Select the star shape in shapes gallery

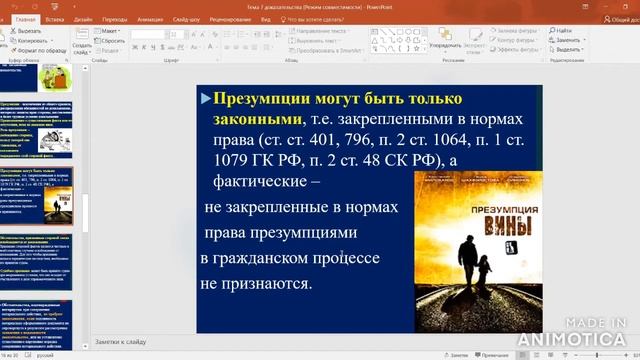(x=416, y=49)
